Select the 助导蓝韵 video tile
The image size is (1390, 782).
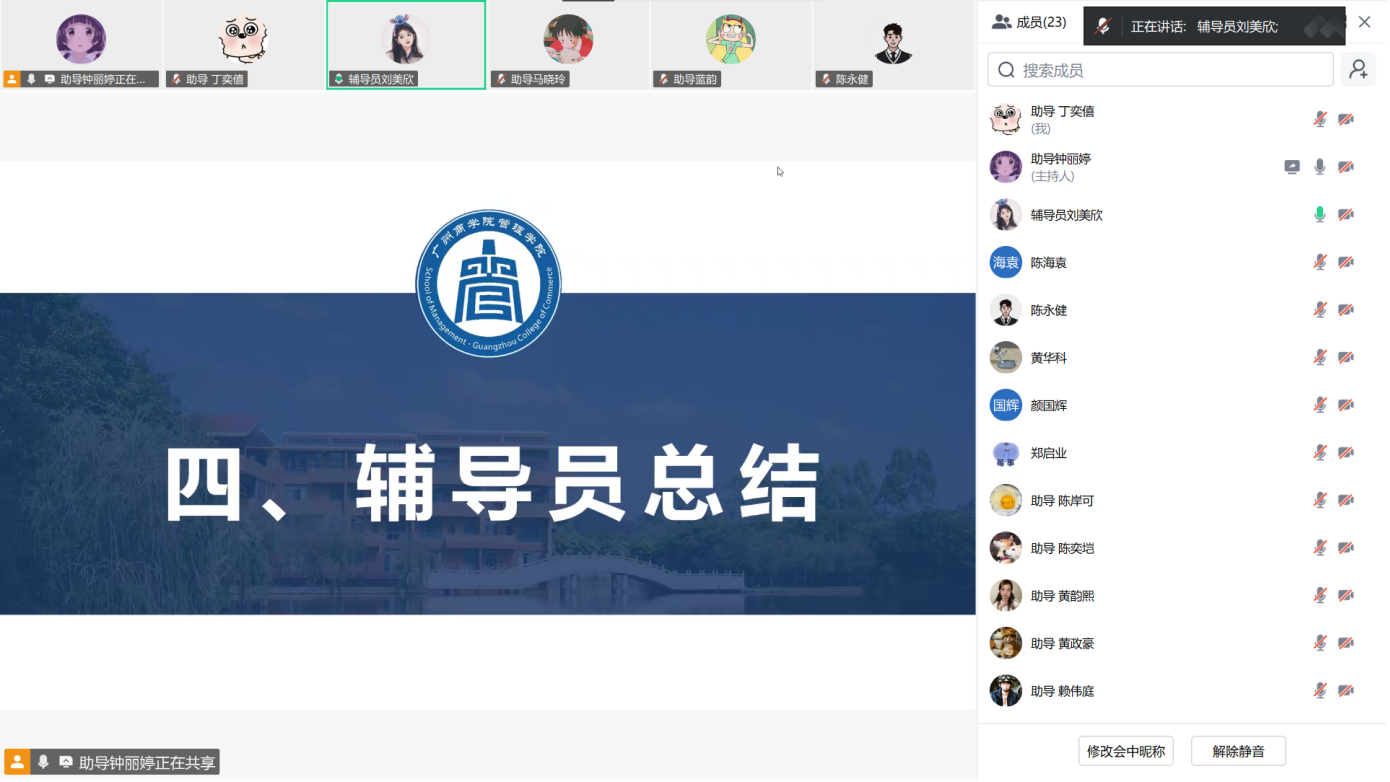[730, 44]
